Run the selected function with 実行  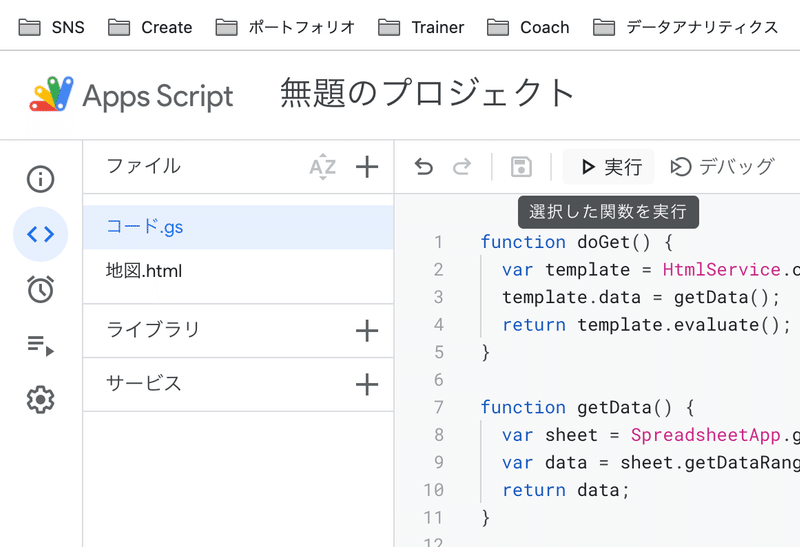(x=610, y=167)
